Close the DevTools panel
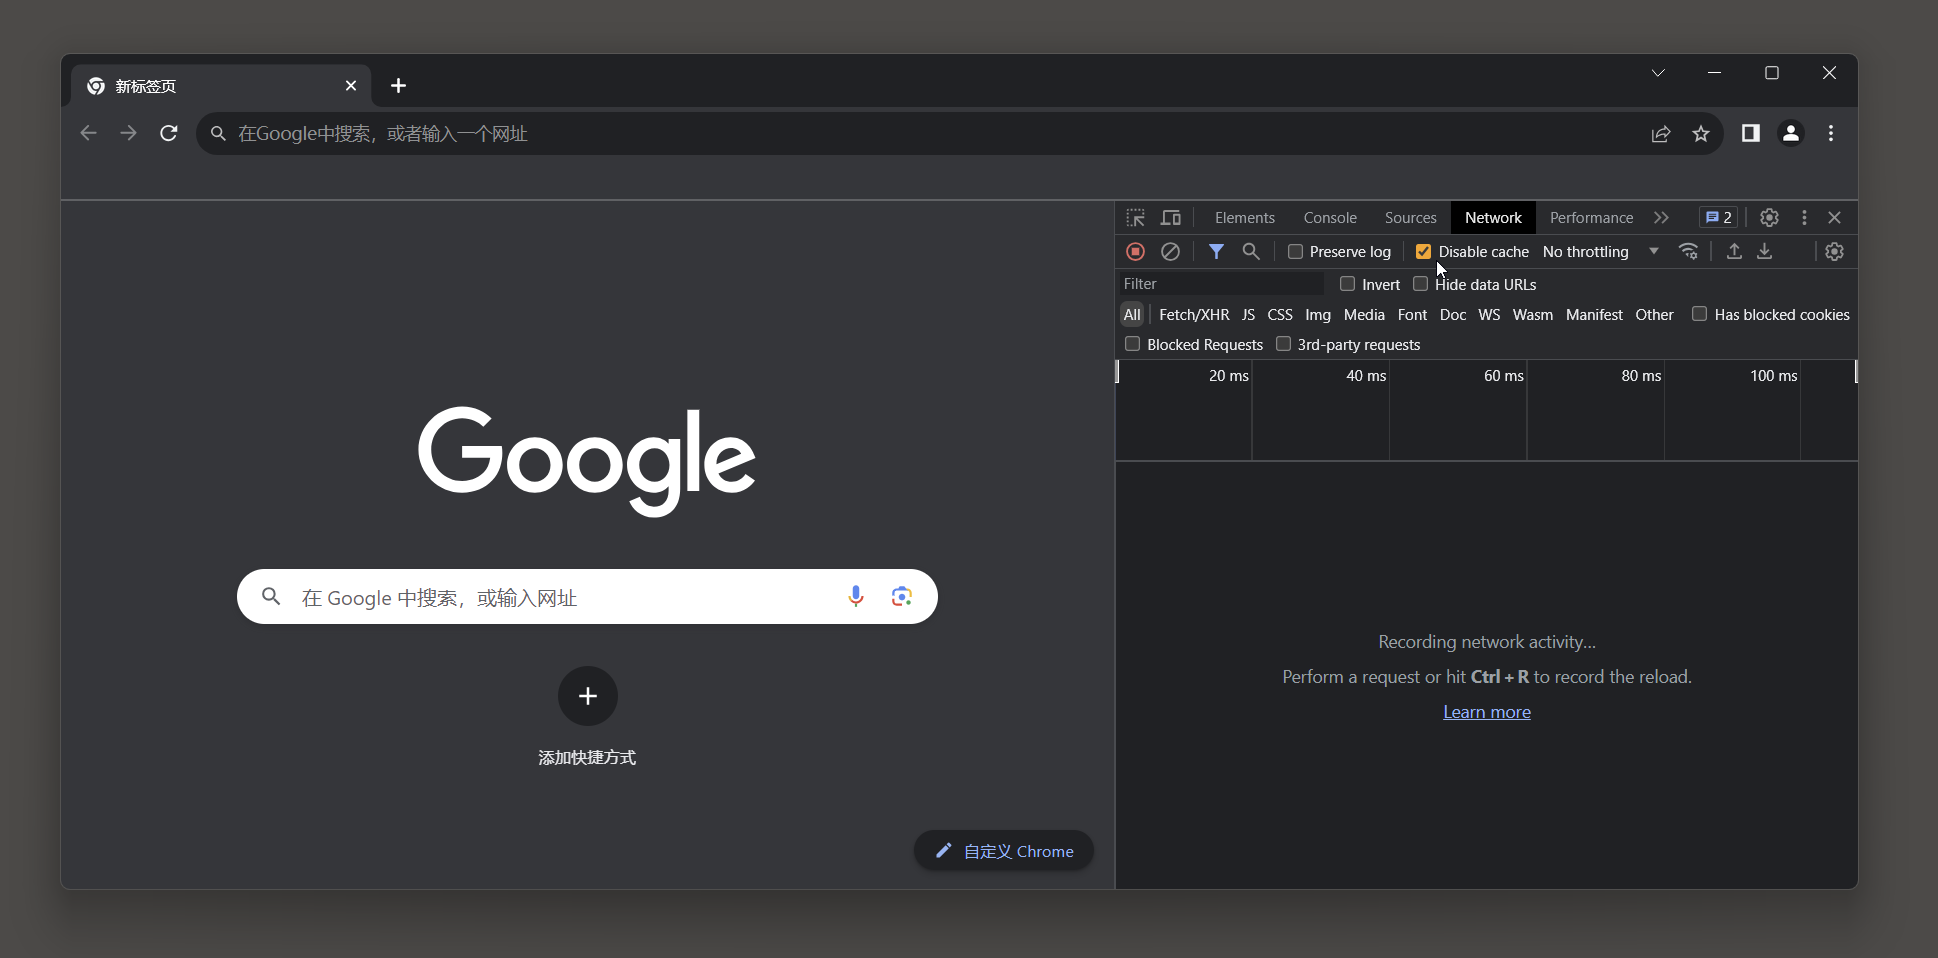 [x=1835, y=217]
